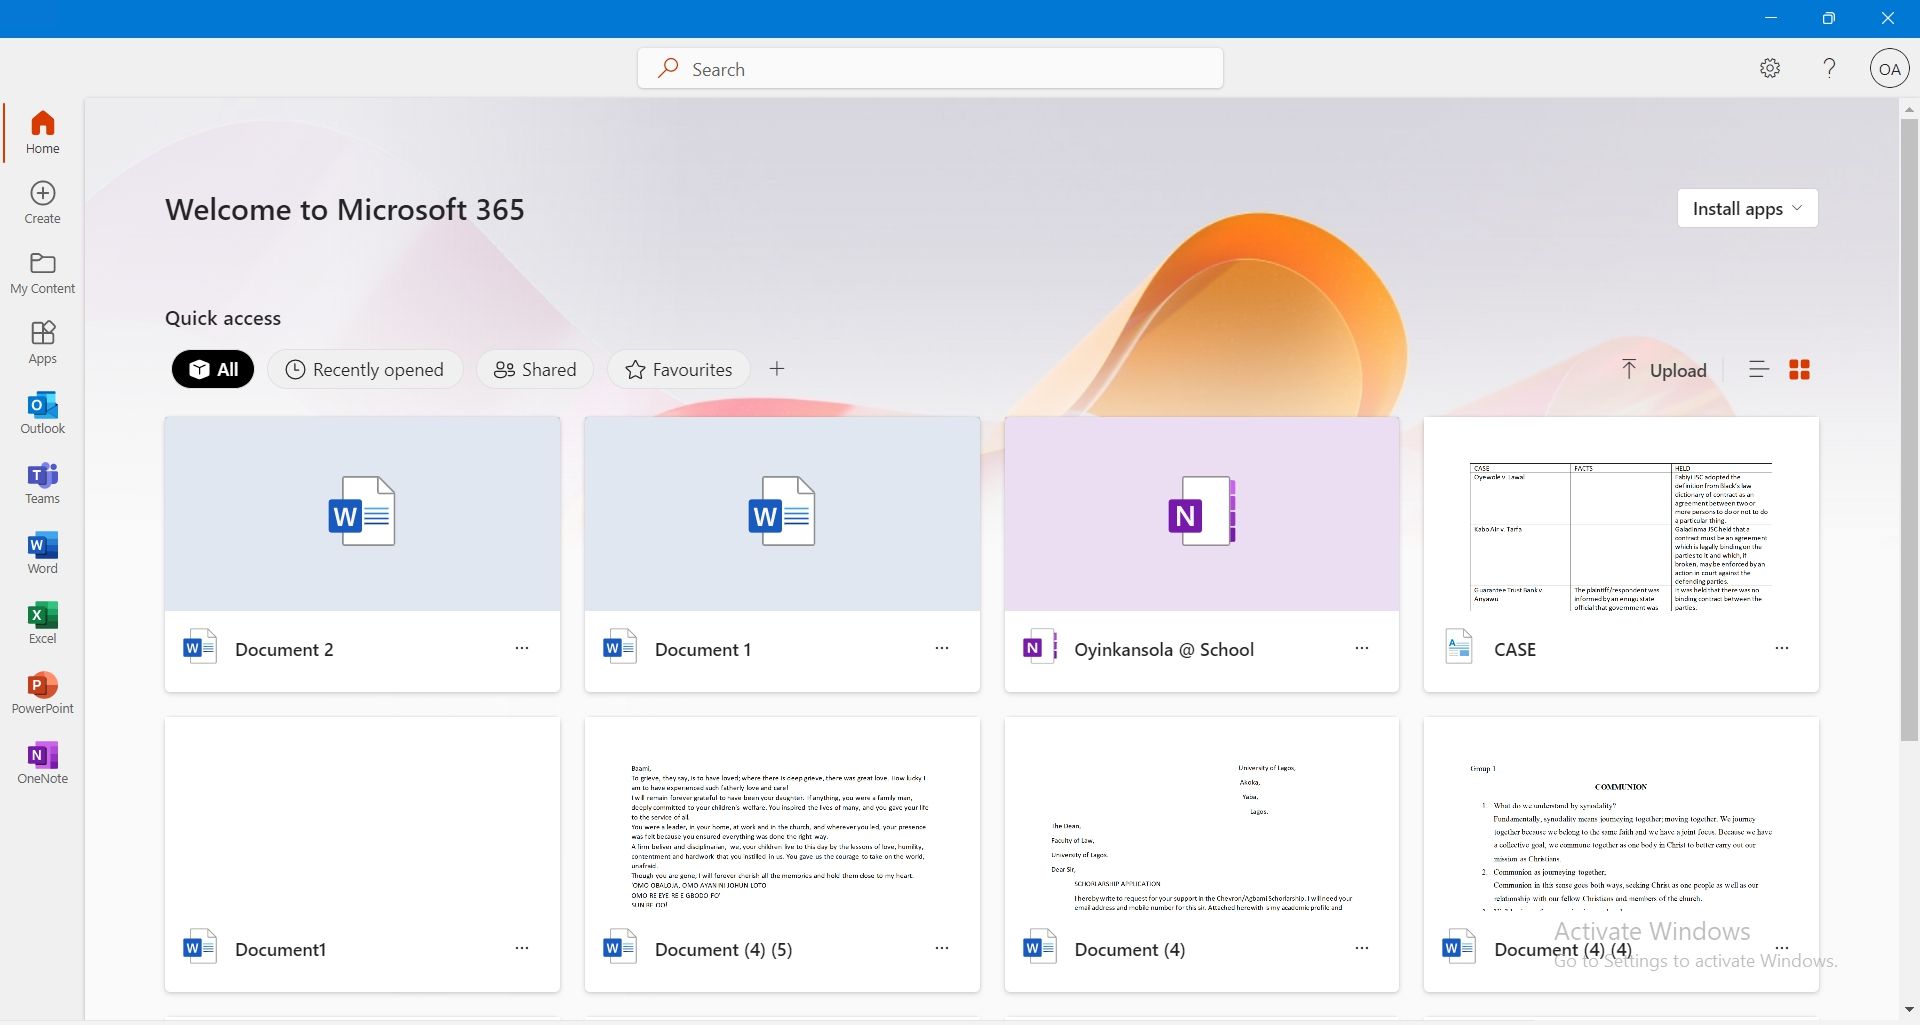Open the Settings gear icon
Screen dimensions: 1920x1025
click(x=1770, y=68)
